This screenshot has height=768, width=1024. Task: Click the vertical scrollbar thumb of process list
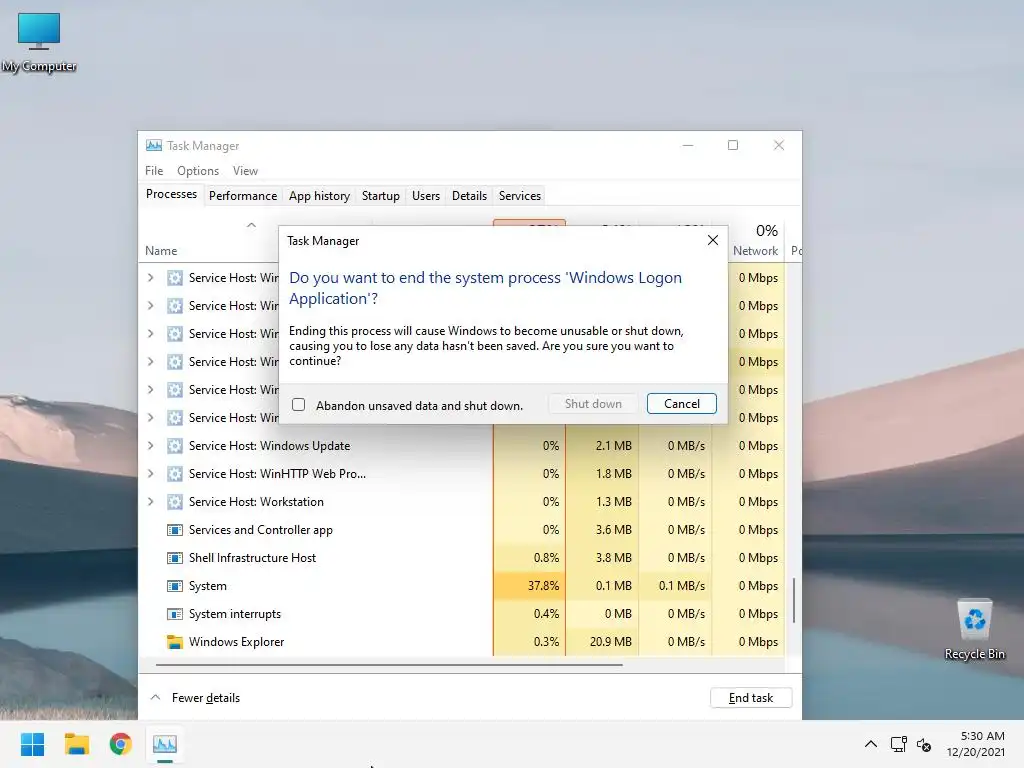793,600
